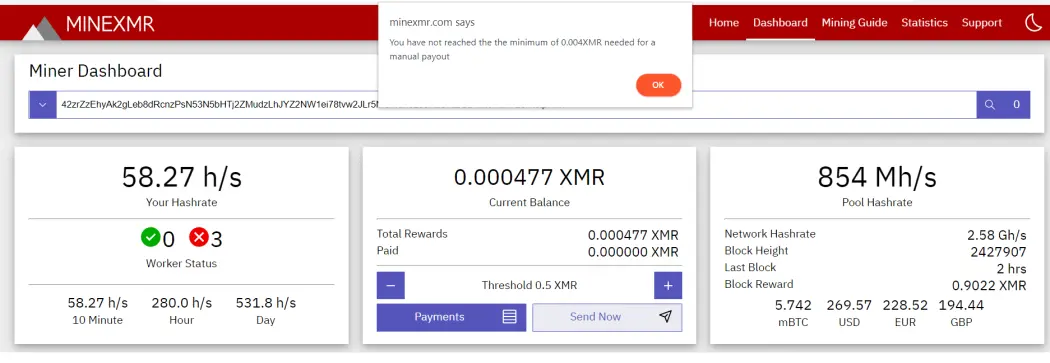The image size is (1050, 363).
Task: Toggle dark mode with the moon icon
Action: coord(1033,23)
